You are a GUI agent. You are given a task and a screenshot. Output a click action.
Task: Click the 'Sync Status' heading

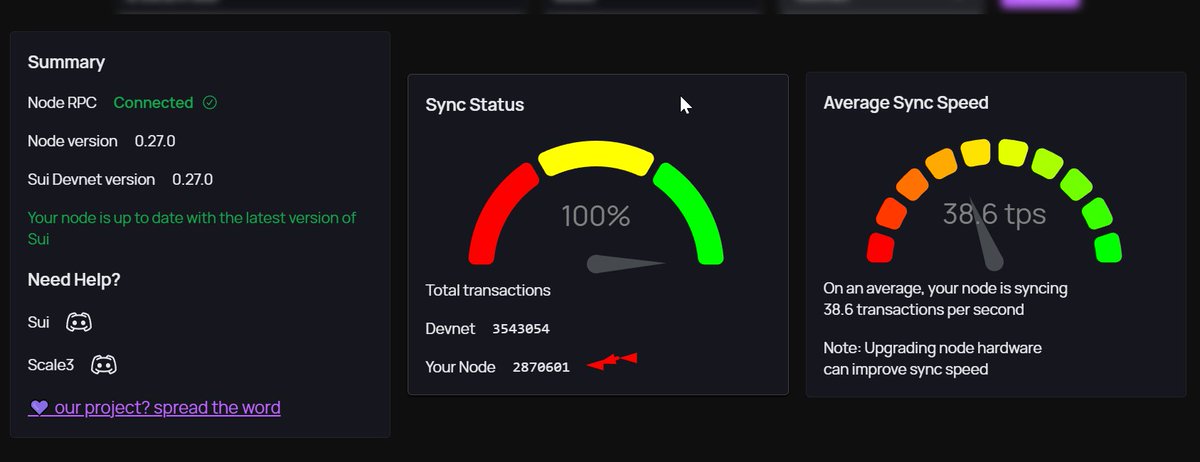point(475,104)
